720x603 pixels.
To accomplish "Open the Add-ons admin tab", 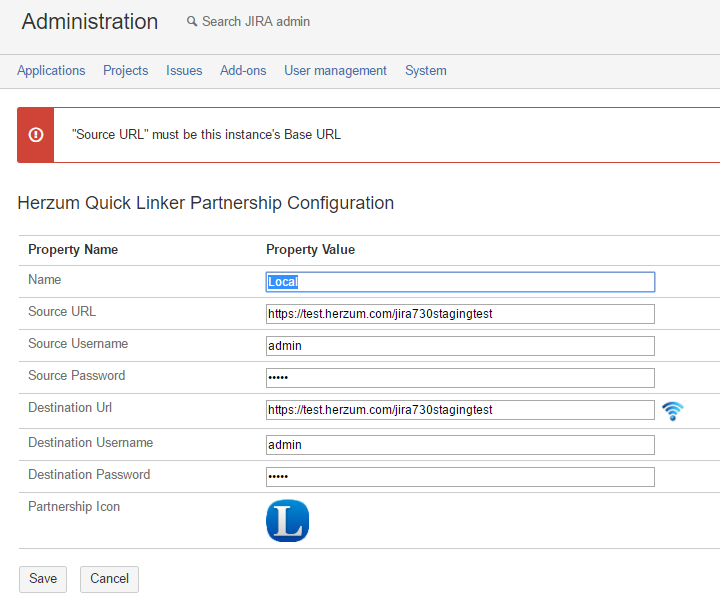I will 243,71.
